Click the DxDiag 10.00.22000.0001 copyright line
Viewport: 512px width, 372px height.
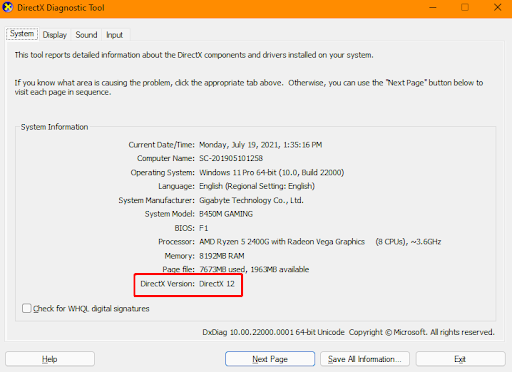click(348, 332)
